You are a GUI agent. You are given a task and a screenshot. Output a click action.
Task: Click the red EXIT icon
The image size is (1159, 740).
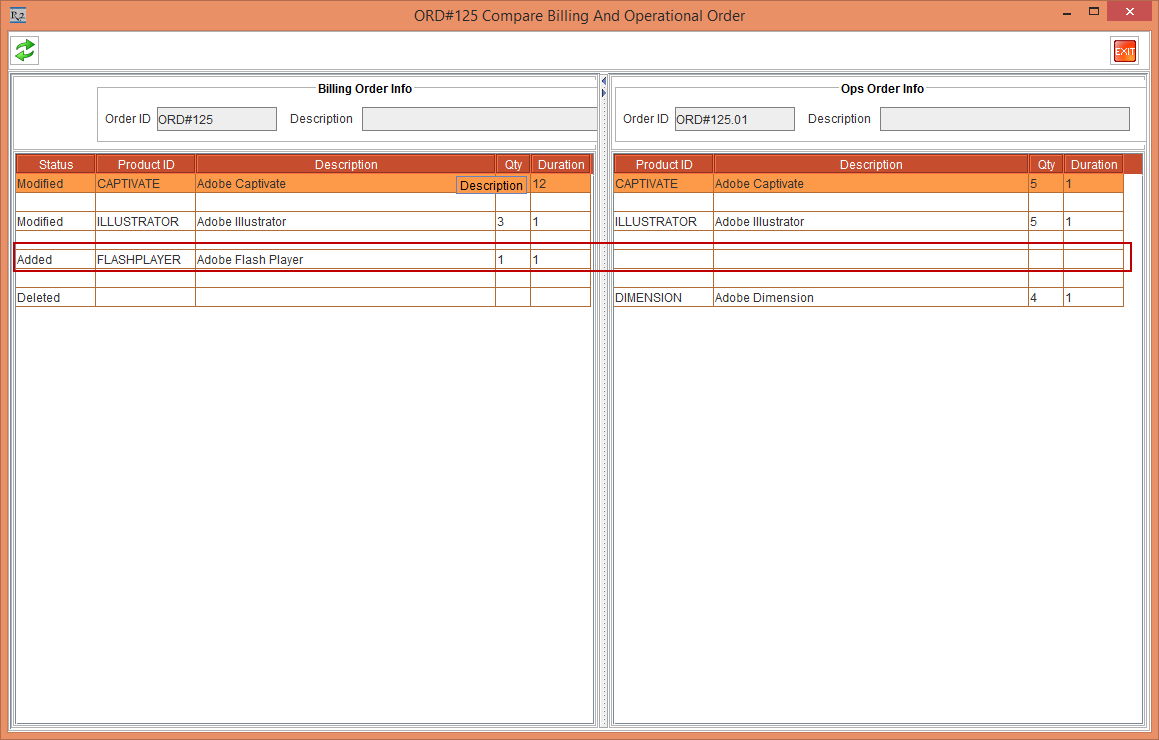click(1124, 51)
